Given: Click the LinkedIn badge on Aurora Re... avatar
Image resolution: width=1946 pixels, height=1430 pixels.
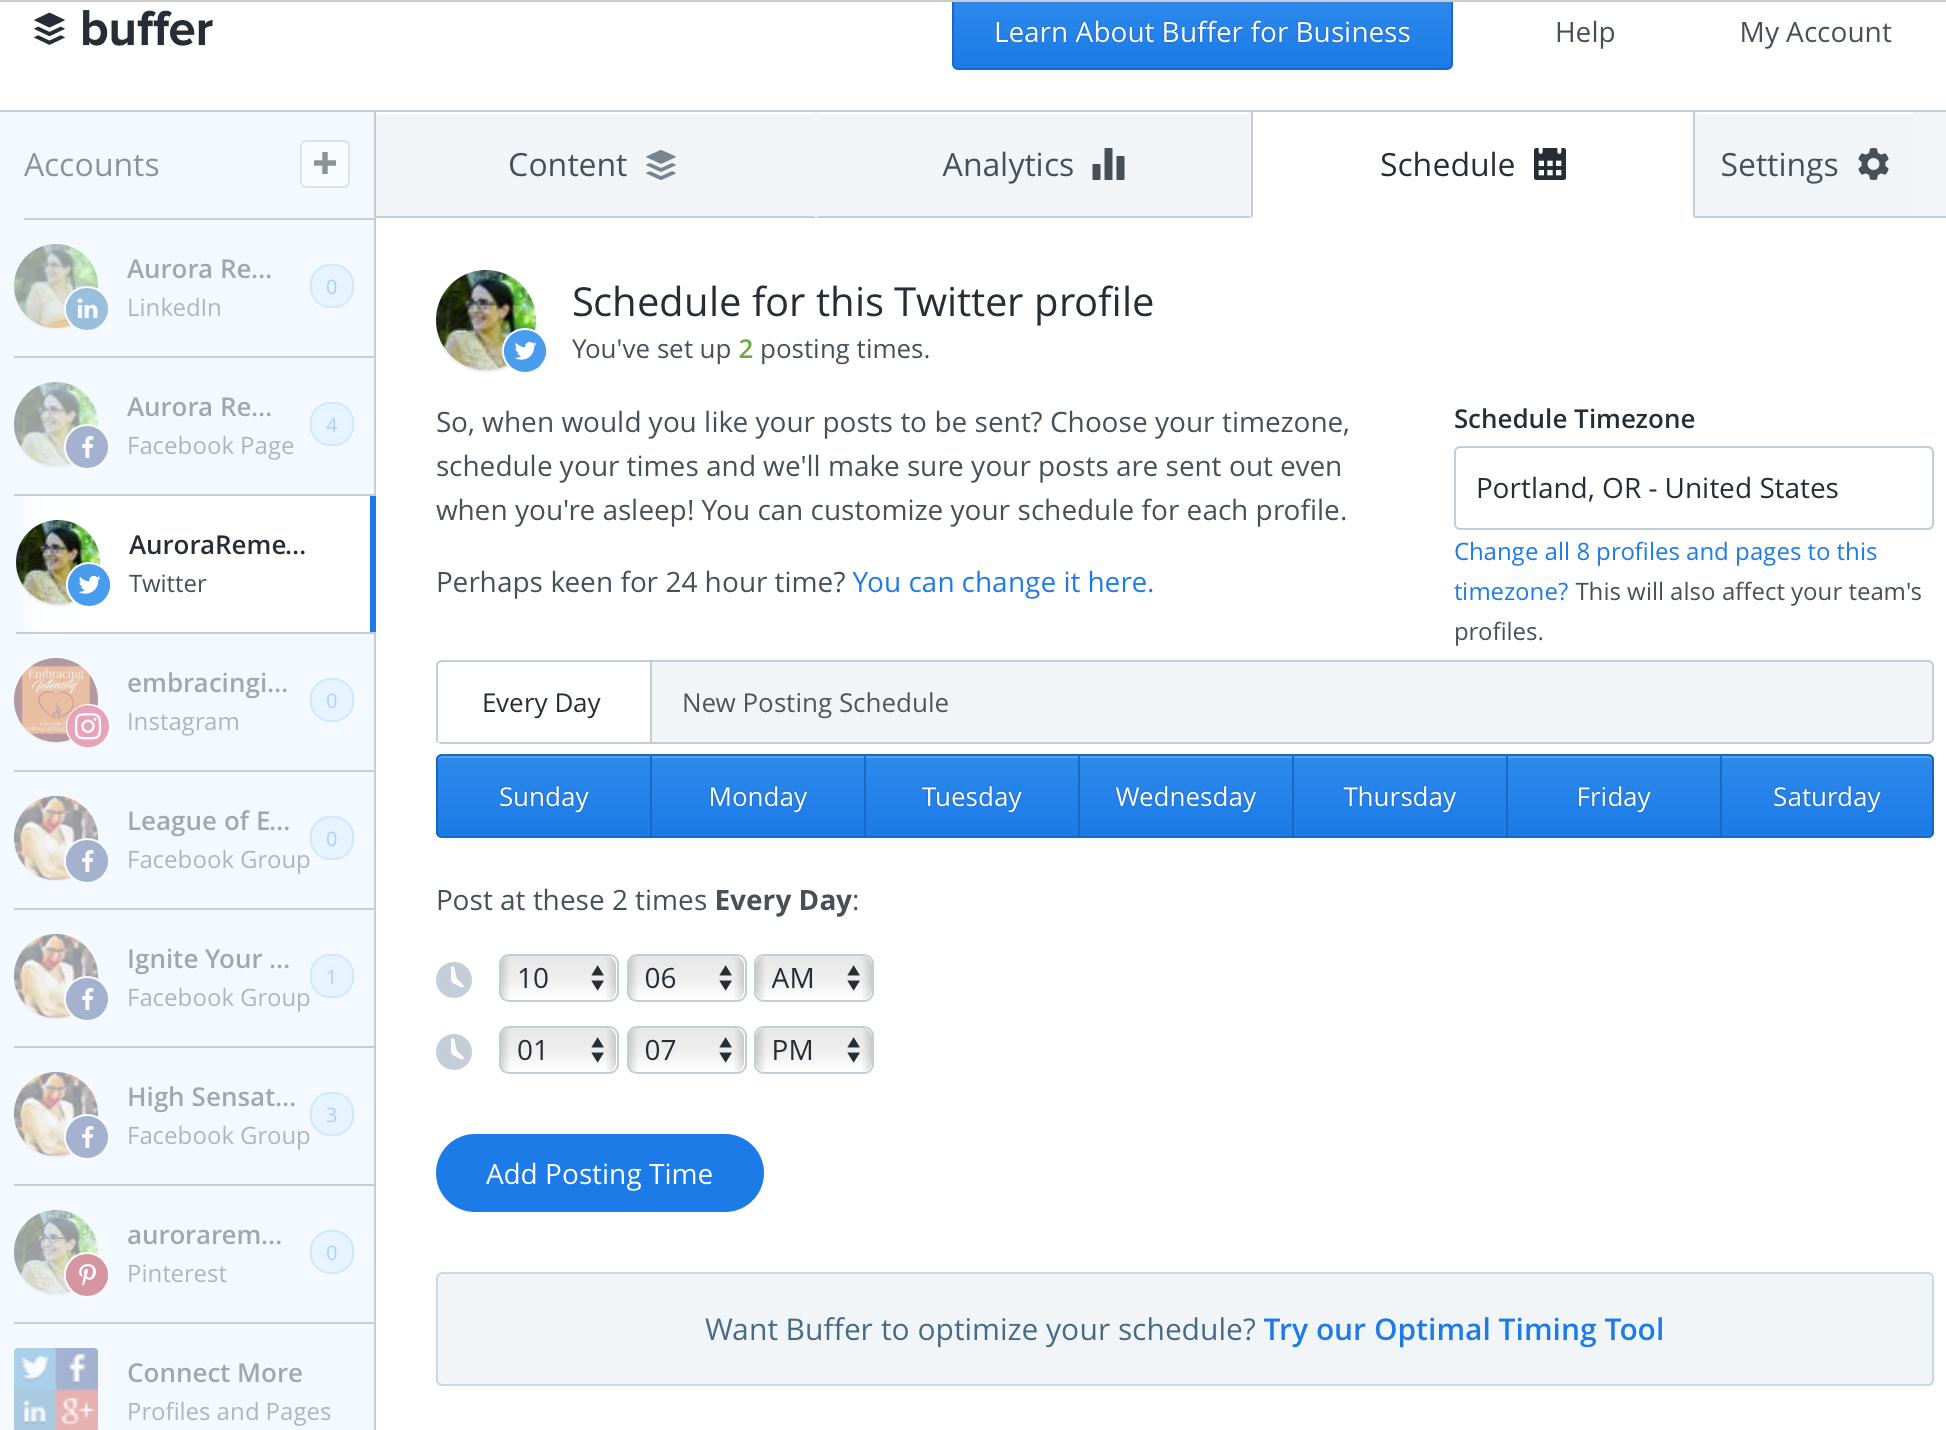Looking at the screenshot, I should [87, 309].
